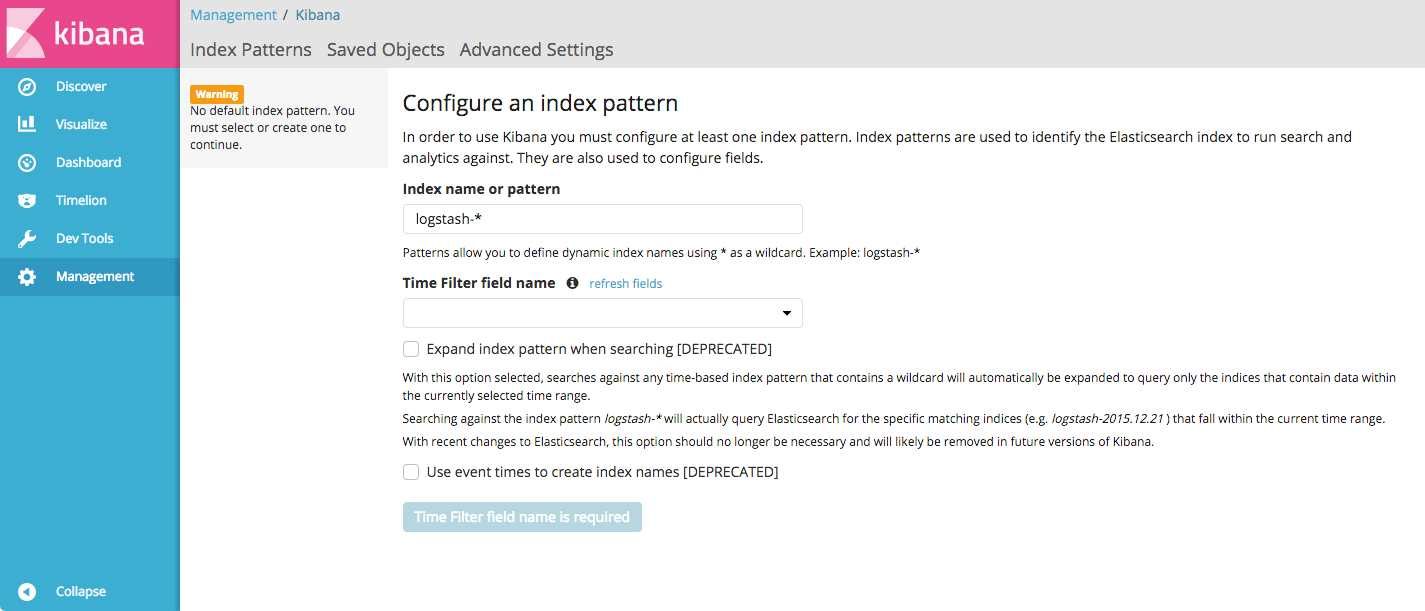The height and width of the screenshot is (611, 1425).
Task: Select the Discover icon in sidebar
Action: click(x=27, y=86)
